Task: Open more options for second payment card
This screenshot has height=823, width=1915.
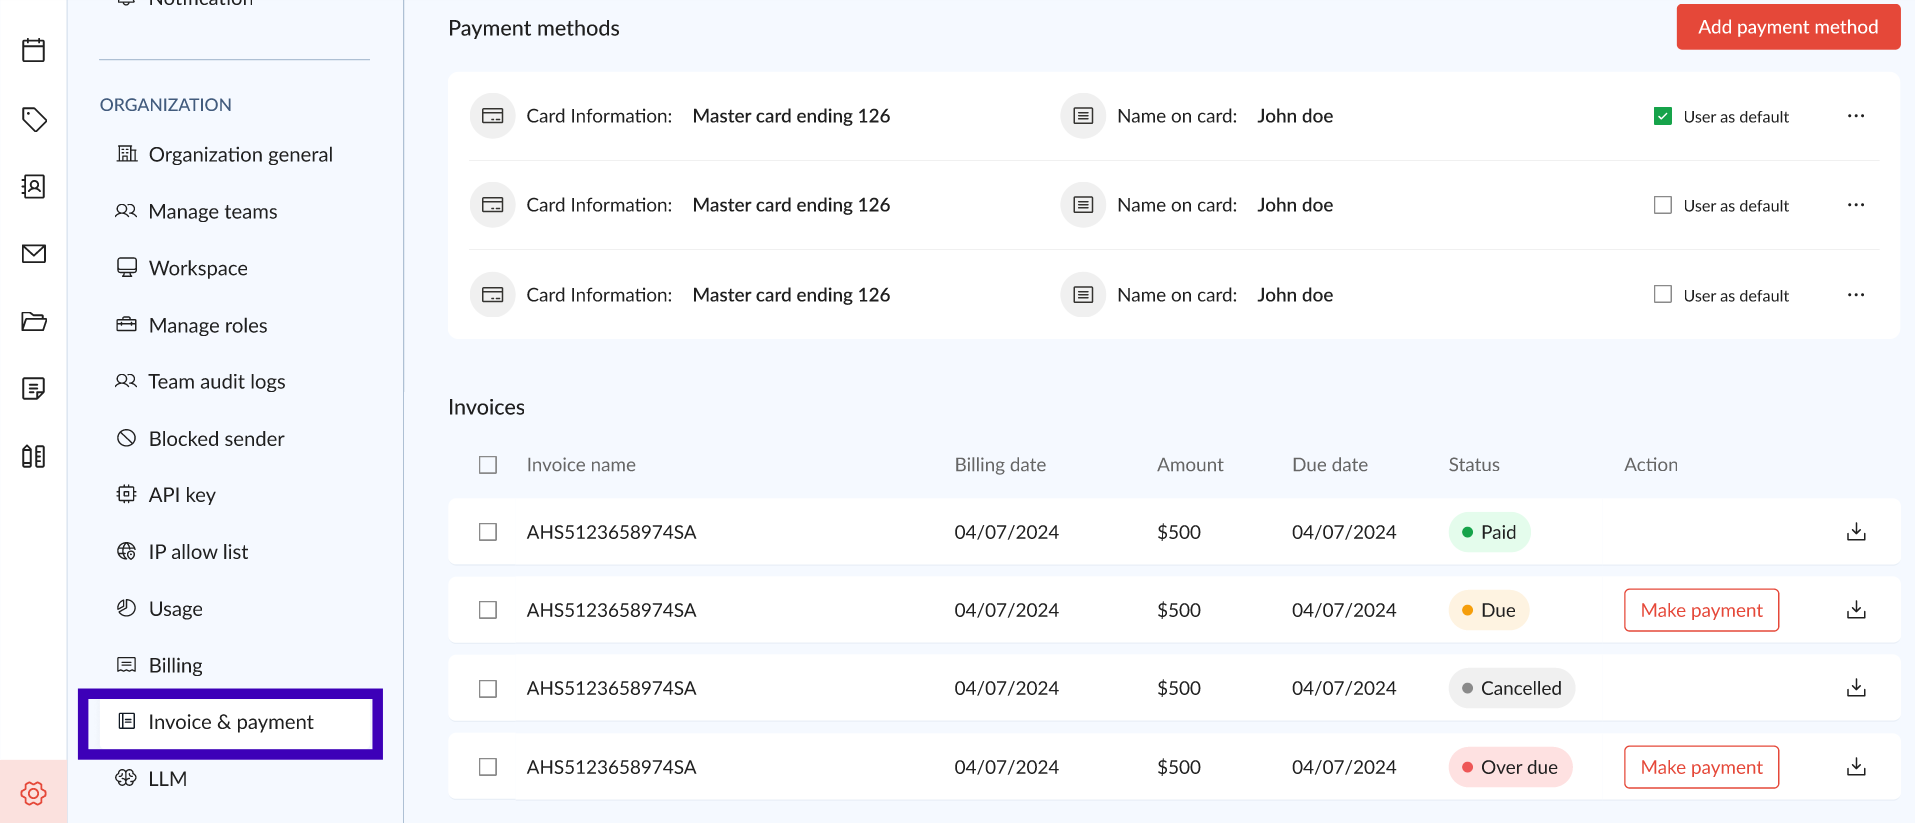Action: point(1856,205)
